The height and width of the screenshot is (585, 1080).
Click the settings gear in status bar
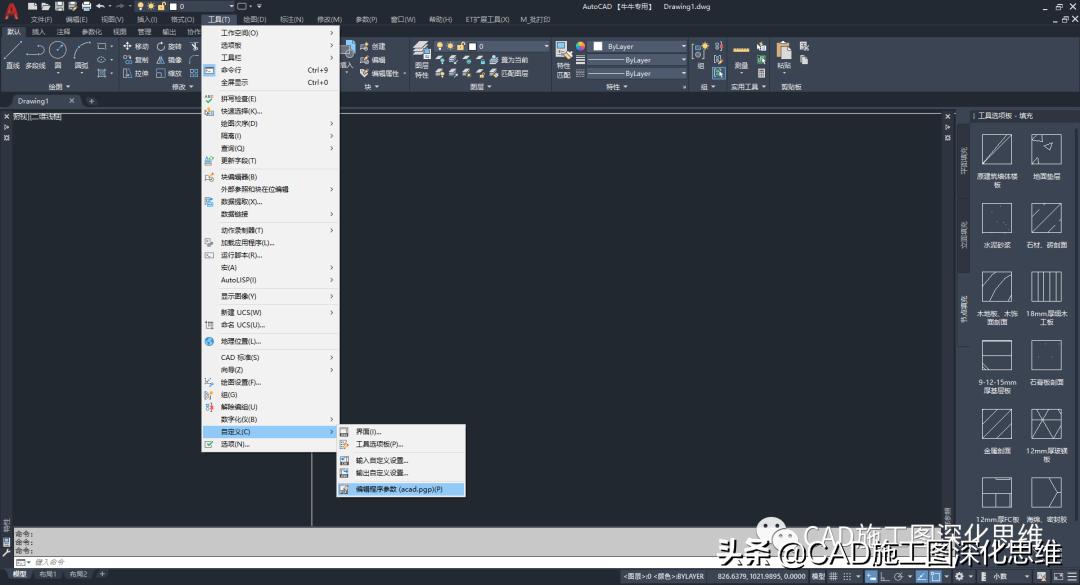coord(959,576)
